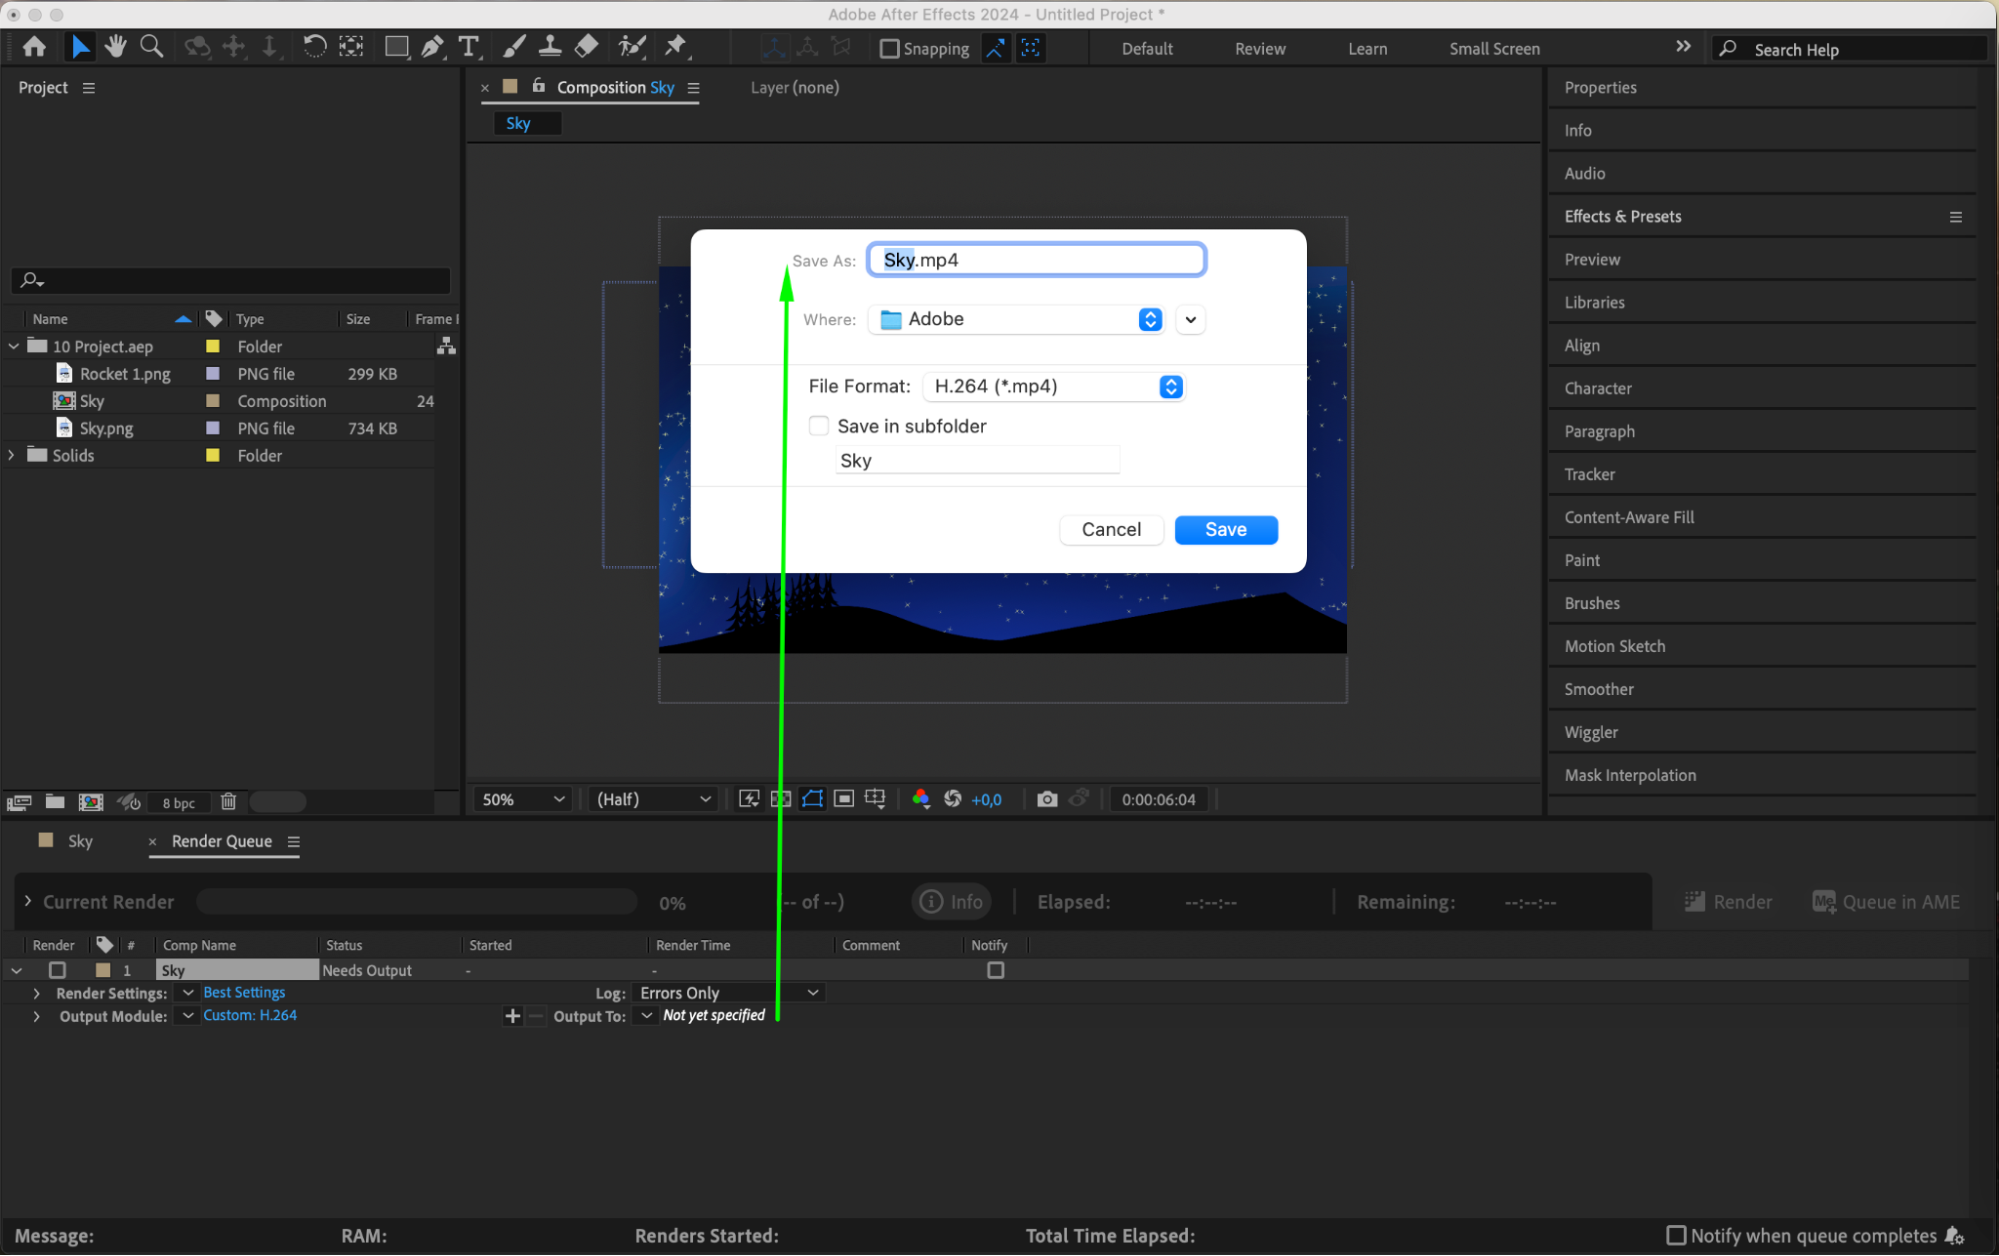1999x1256 pixels.
Task: Check Notify when queue completes
Action: (x=1676, y=1235)
